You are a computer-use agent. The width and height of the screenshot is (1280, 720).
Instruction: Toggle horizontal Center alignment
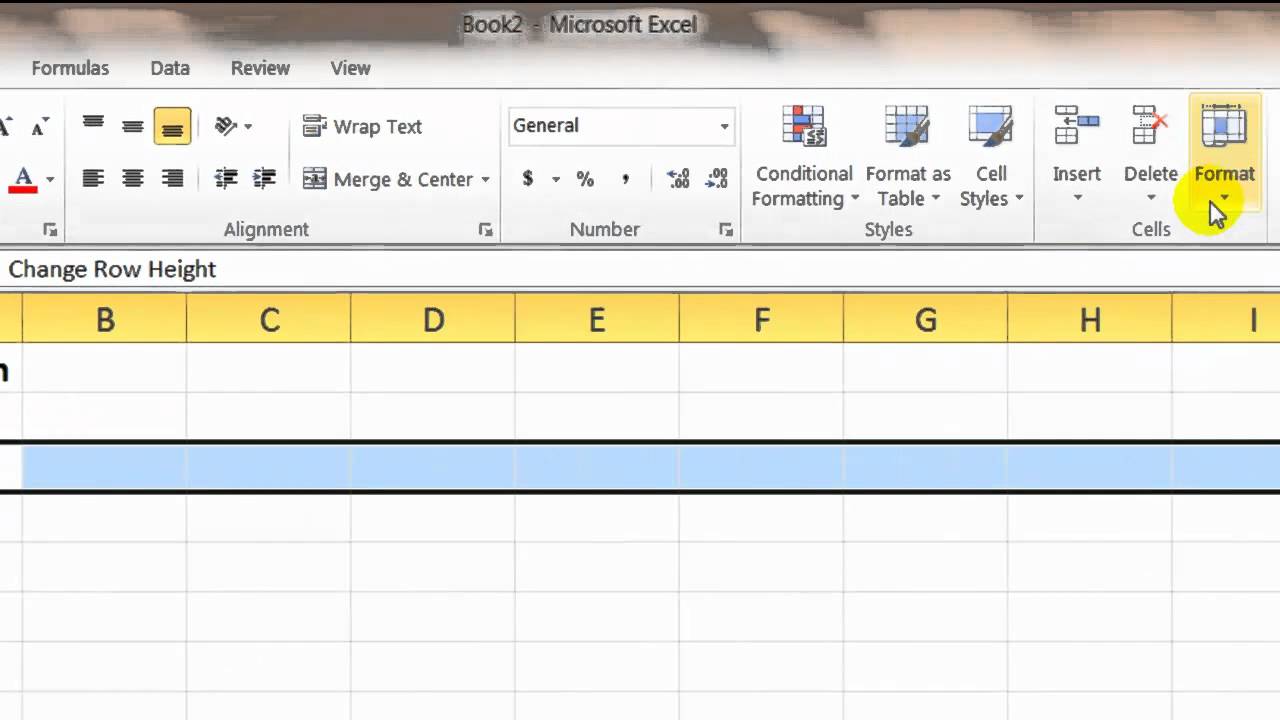pyautogui.click(x=132, y=179)
